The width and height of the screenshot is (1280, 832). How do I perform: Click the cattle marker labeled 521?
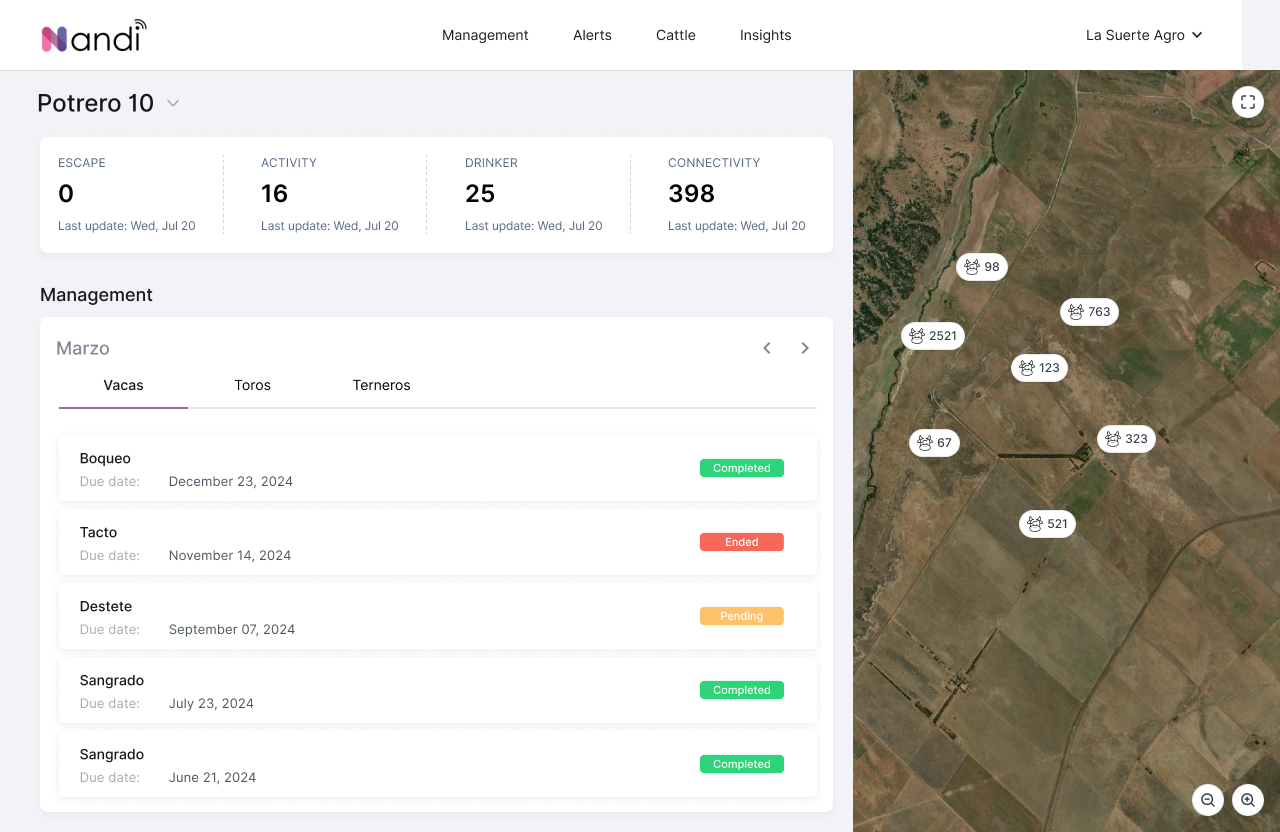[1047, 524]
